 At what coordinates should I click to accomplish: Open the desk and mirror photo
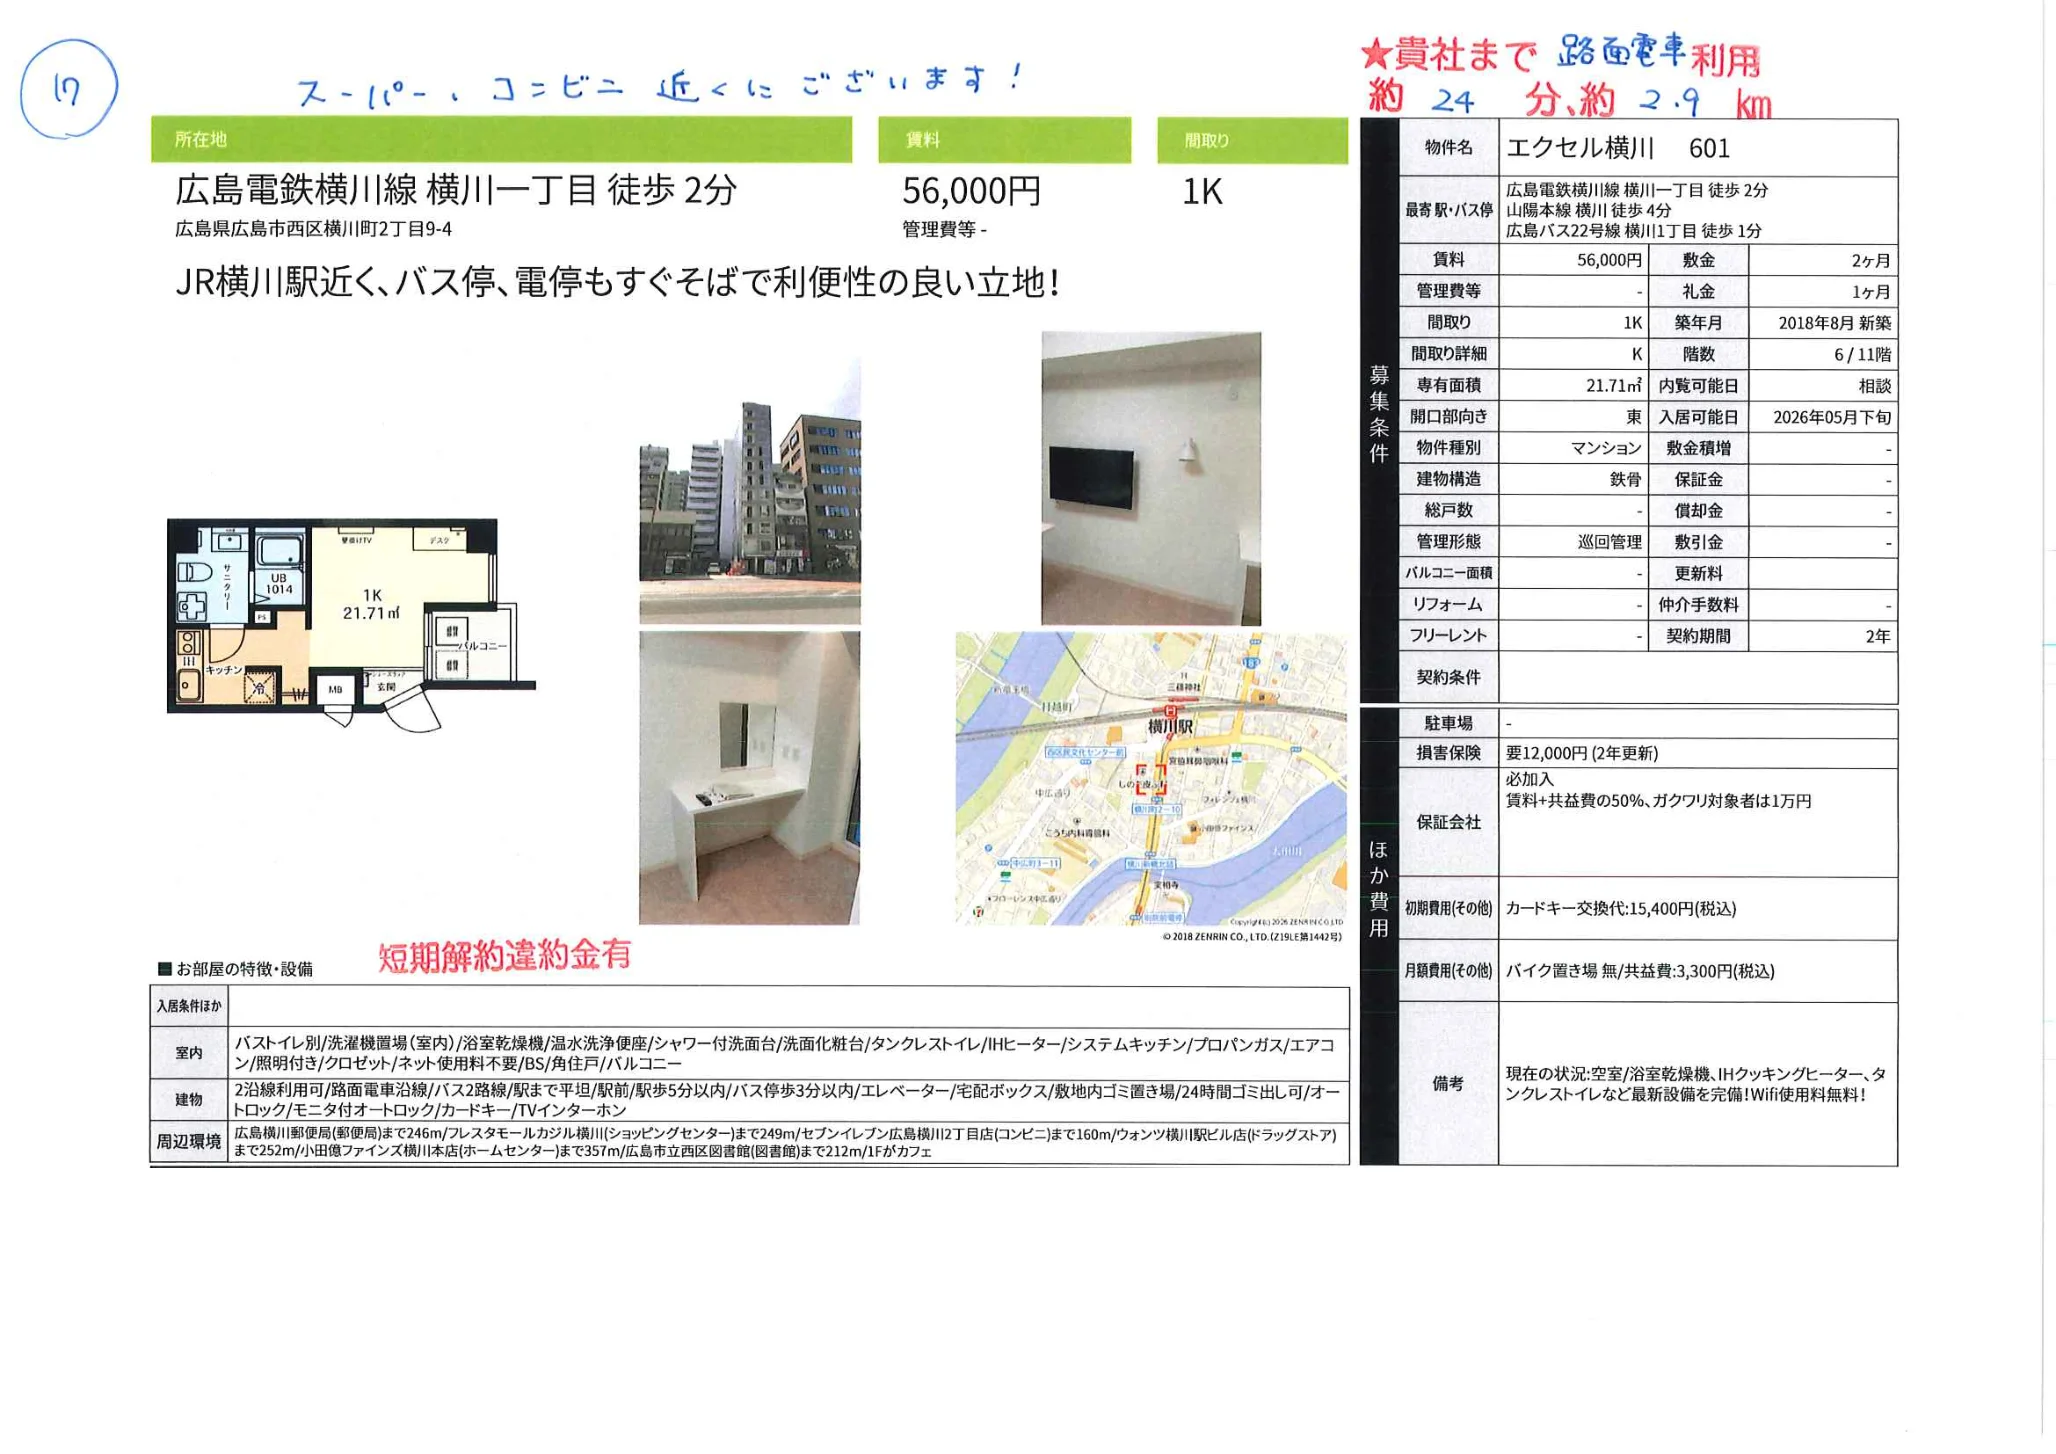pos(749,777)
